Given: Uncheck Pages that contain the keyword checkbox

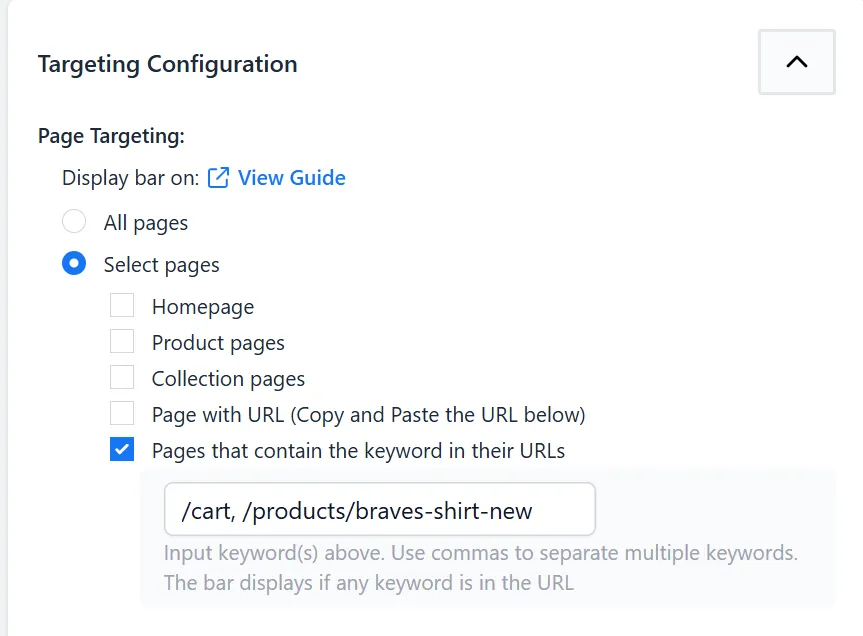Looking at the screenshot, I should 122,449.
